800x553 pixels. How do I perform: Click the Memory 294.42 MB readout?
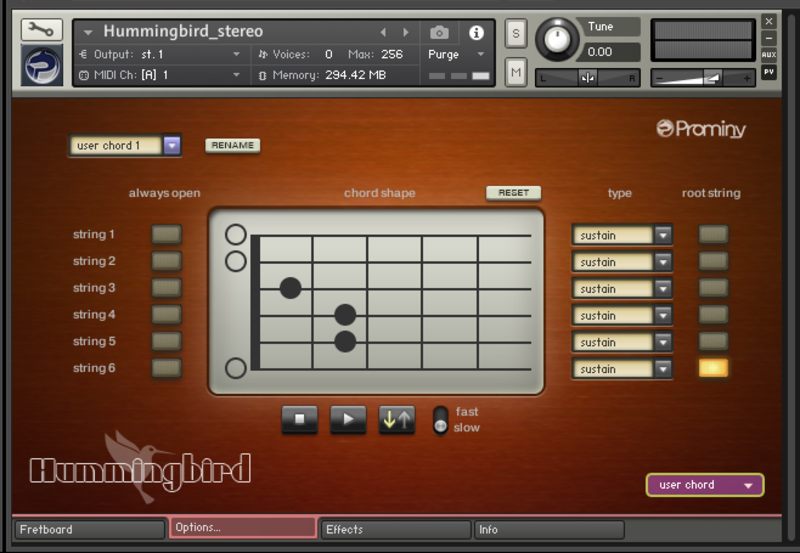[355, 75]
